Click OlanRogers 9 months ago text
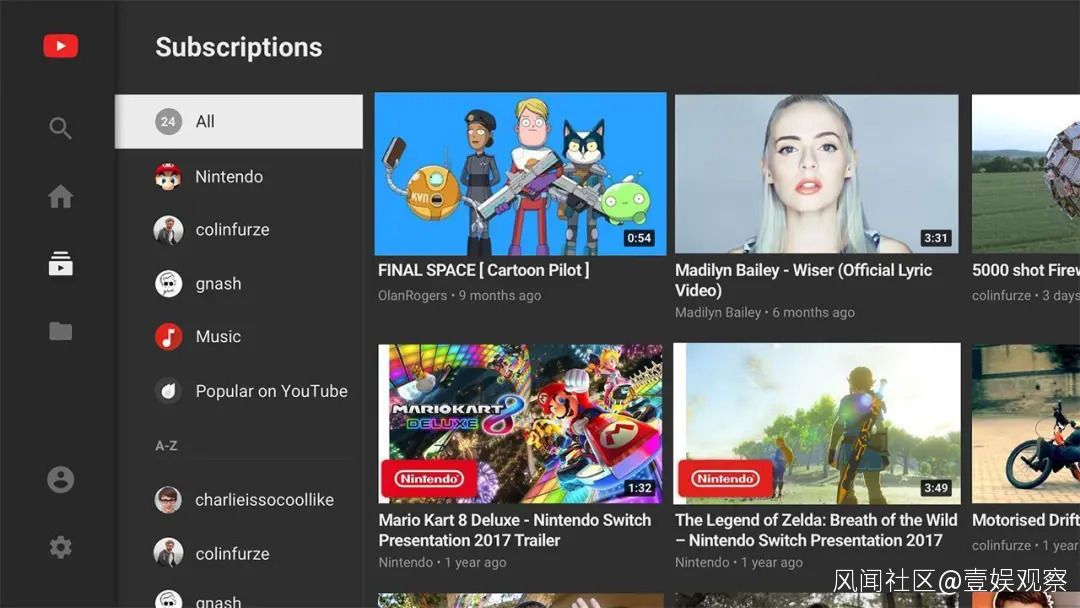Viewport: 1080px width, 608px height. tap(459, 295)
